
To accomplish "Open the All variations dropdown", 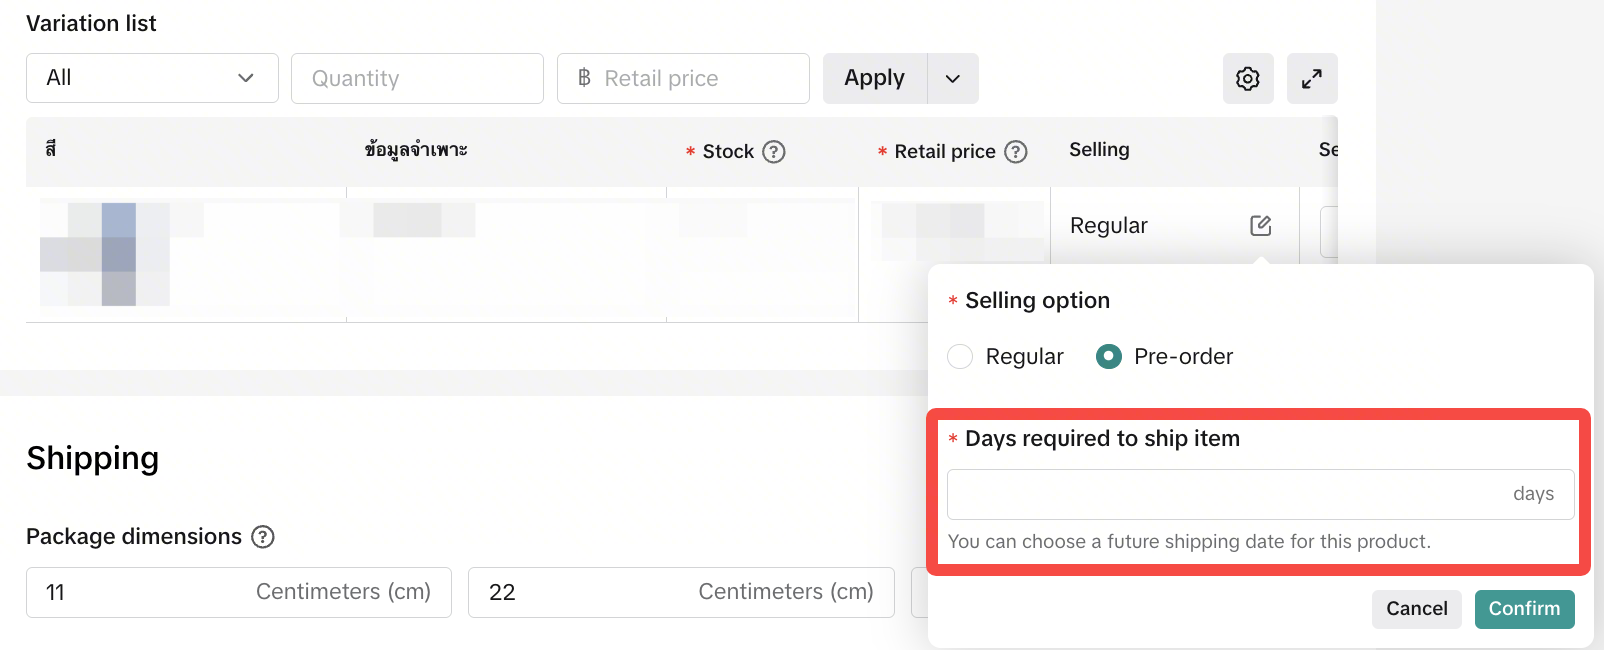I will [152, 78].
